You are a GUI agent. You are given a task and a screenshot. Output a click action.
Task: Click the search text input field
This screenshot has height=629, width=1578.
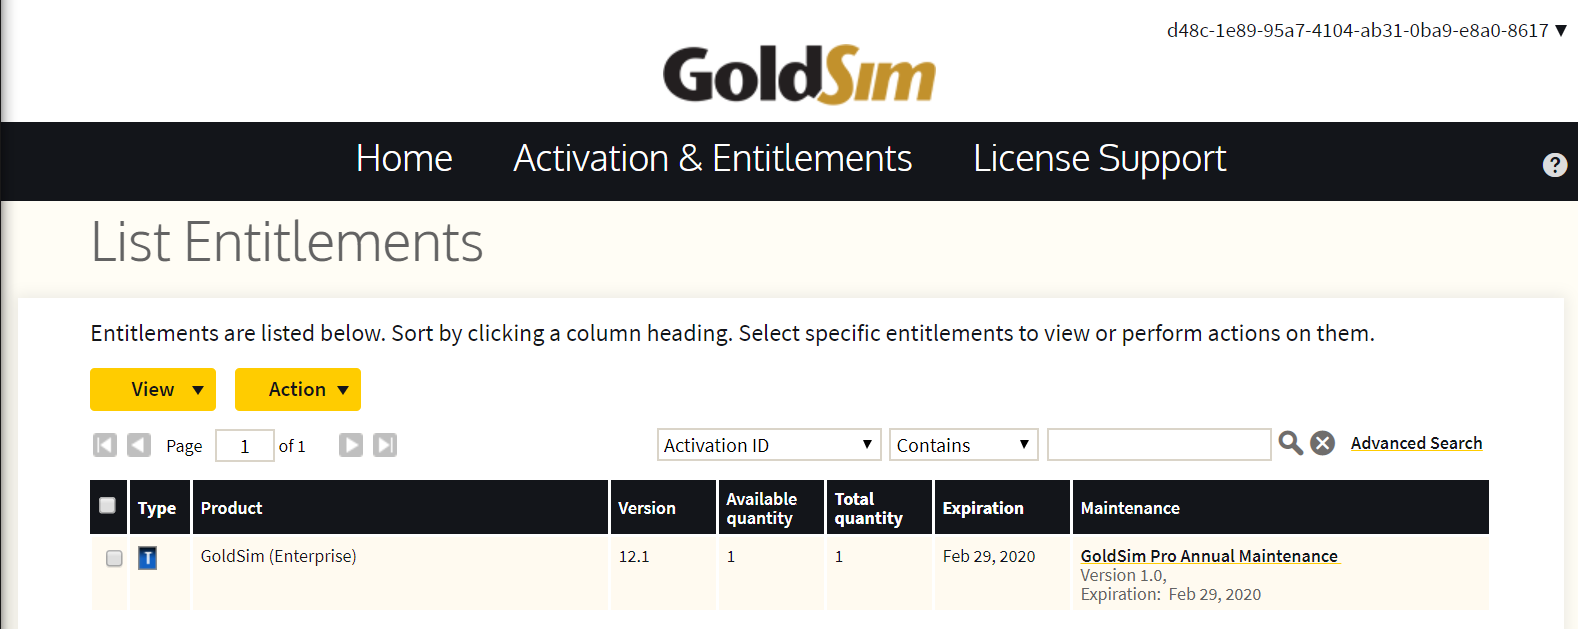(x=1158, y=445)
